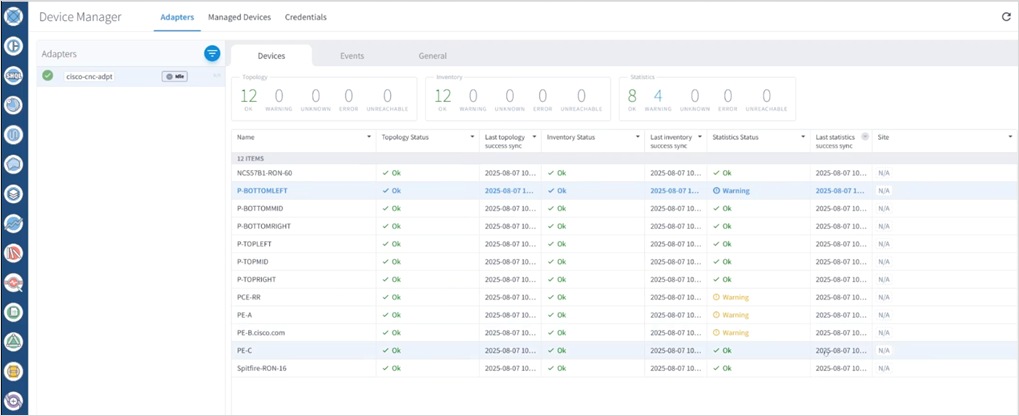Open the SHQL sidebar icon

14,75
